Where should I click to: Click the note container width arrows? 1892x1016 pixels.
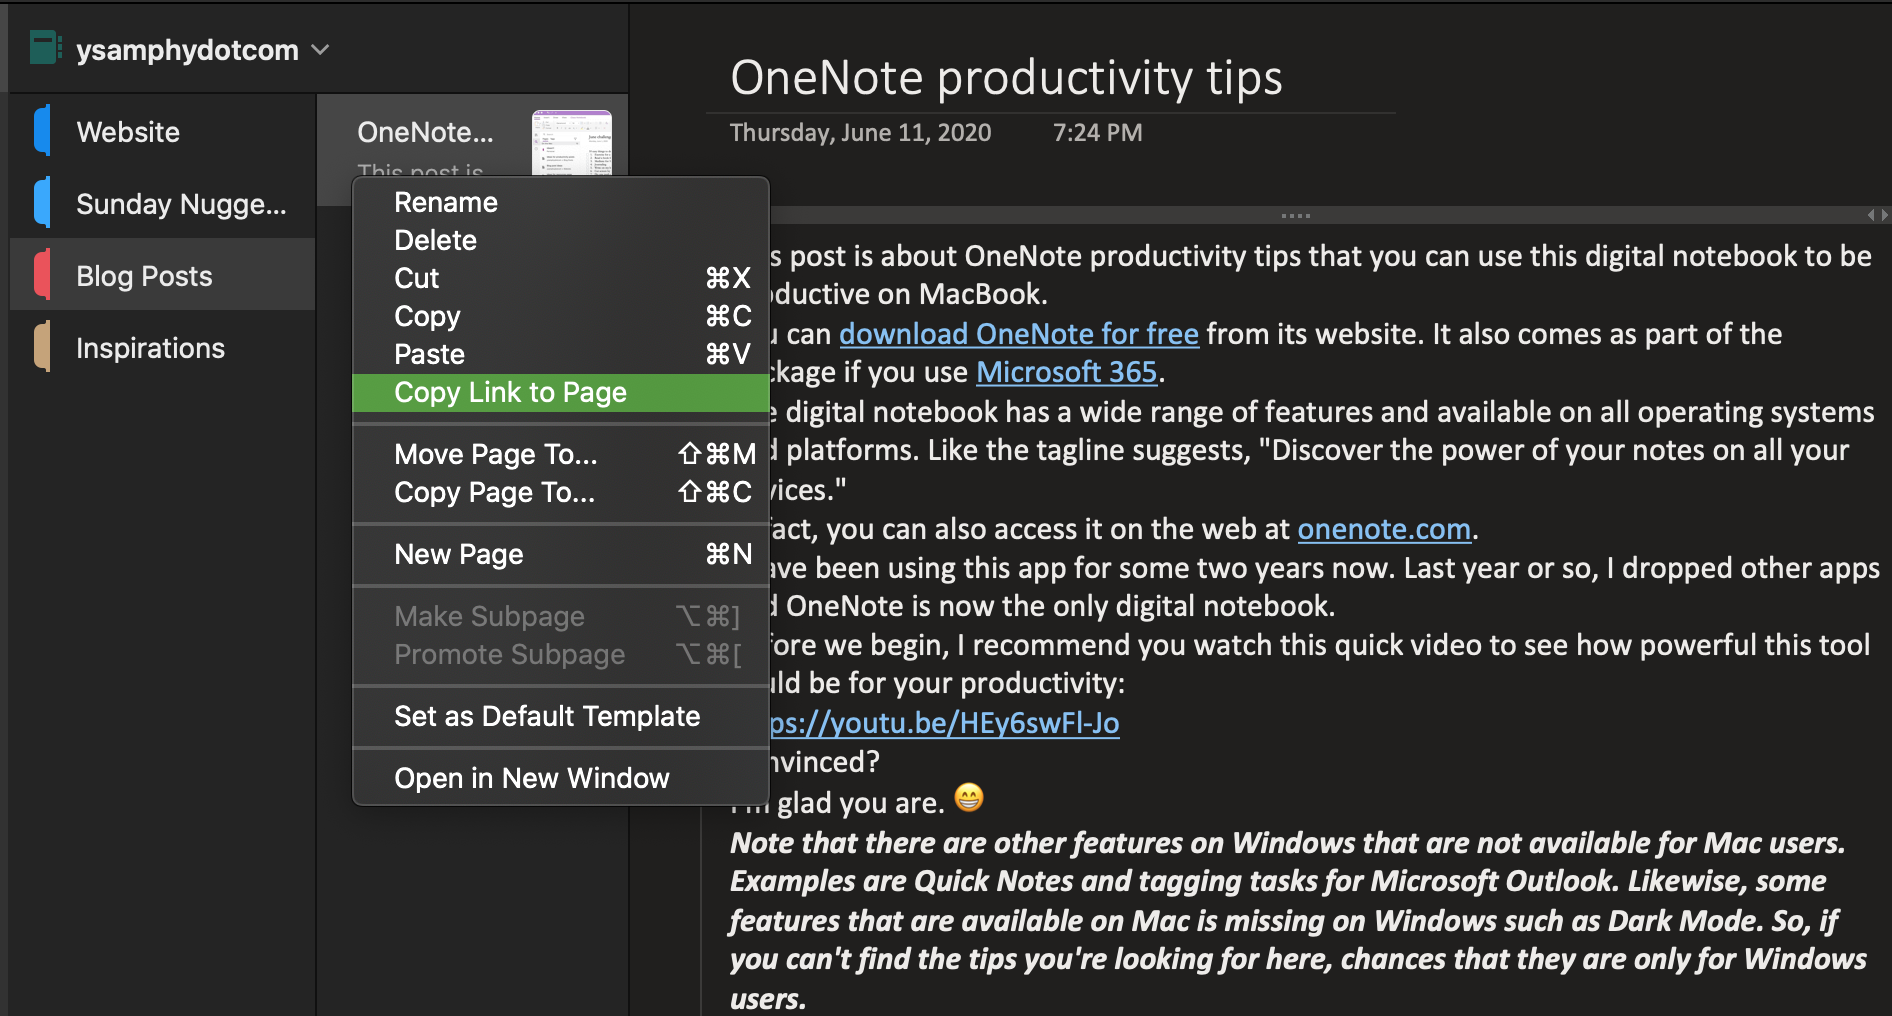tap(1878, 215)
